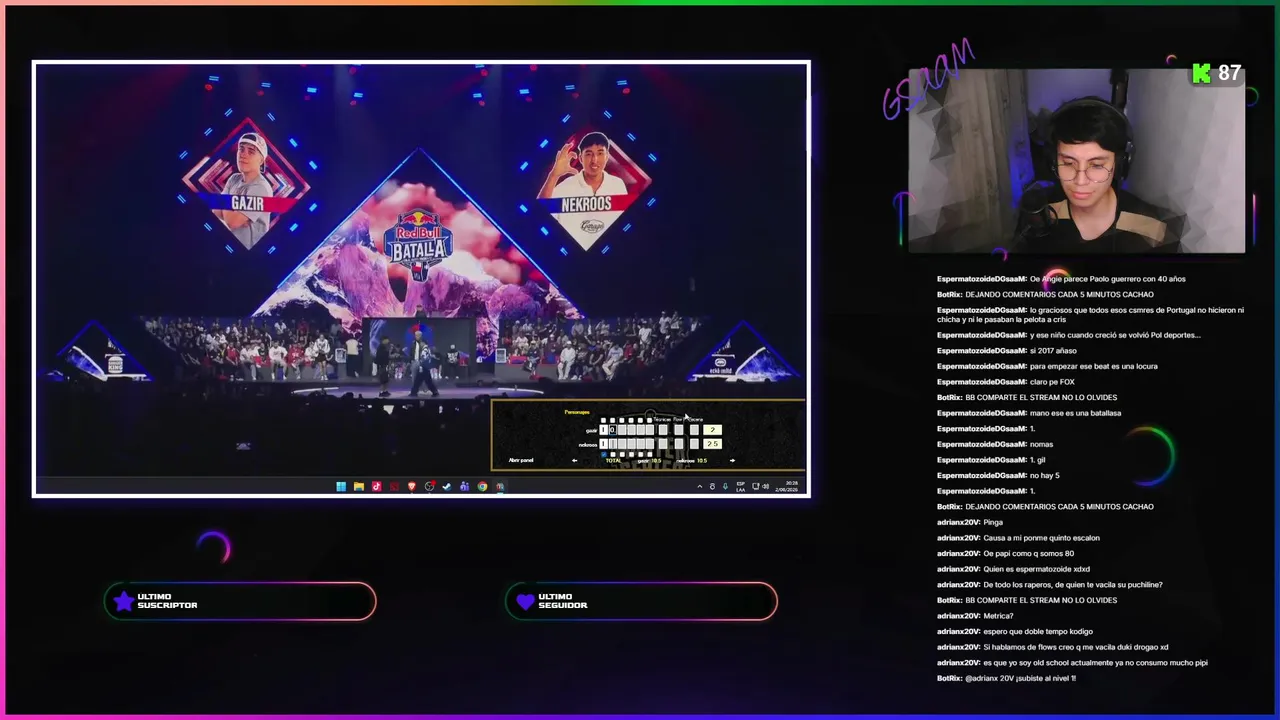Tick the last checkbox above gazir row
Viewport: 1280px width, 720px height.
(x=650, y=421)
